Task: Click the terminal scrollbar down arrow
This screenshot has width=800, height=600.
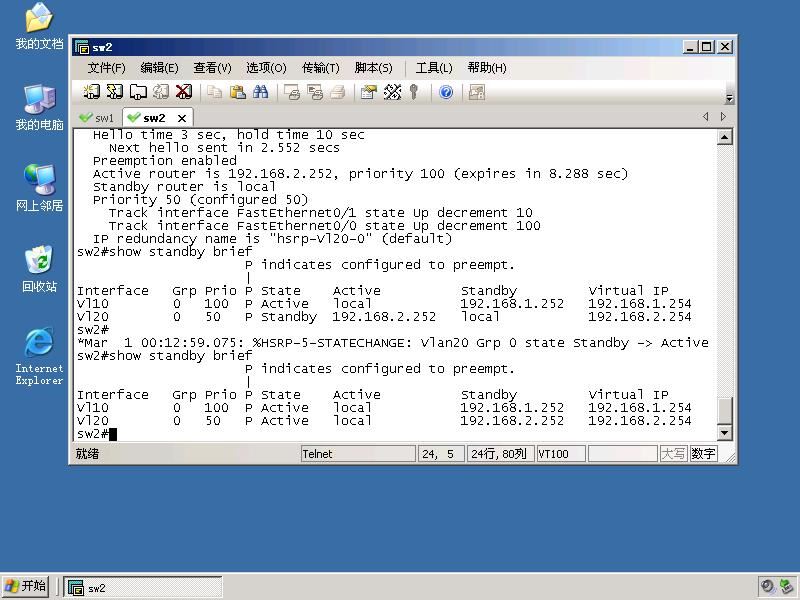Action: [724, 433]
